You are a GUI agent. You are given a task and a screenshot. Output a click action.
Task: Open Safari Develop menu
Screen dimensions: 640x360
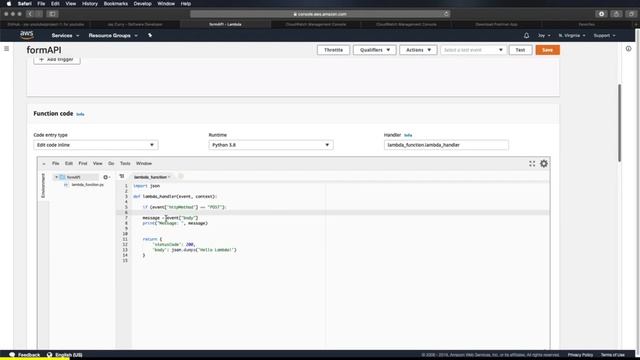coord(142,4)
